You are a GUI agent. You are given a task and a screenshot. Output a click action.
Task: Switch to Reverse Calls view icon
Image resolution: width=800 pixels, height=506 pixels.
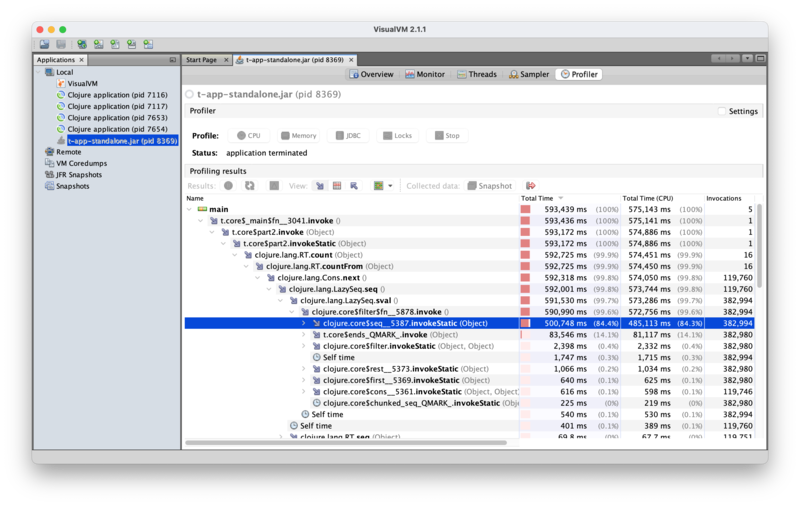(x=354, y=186)
